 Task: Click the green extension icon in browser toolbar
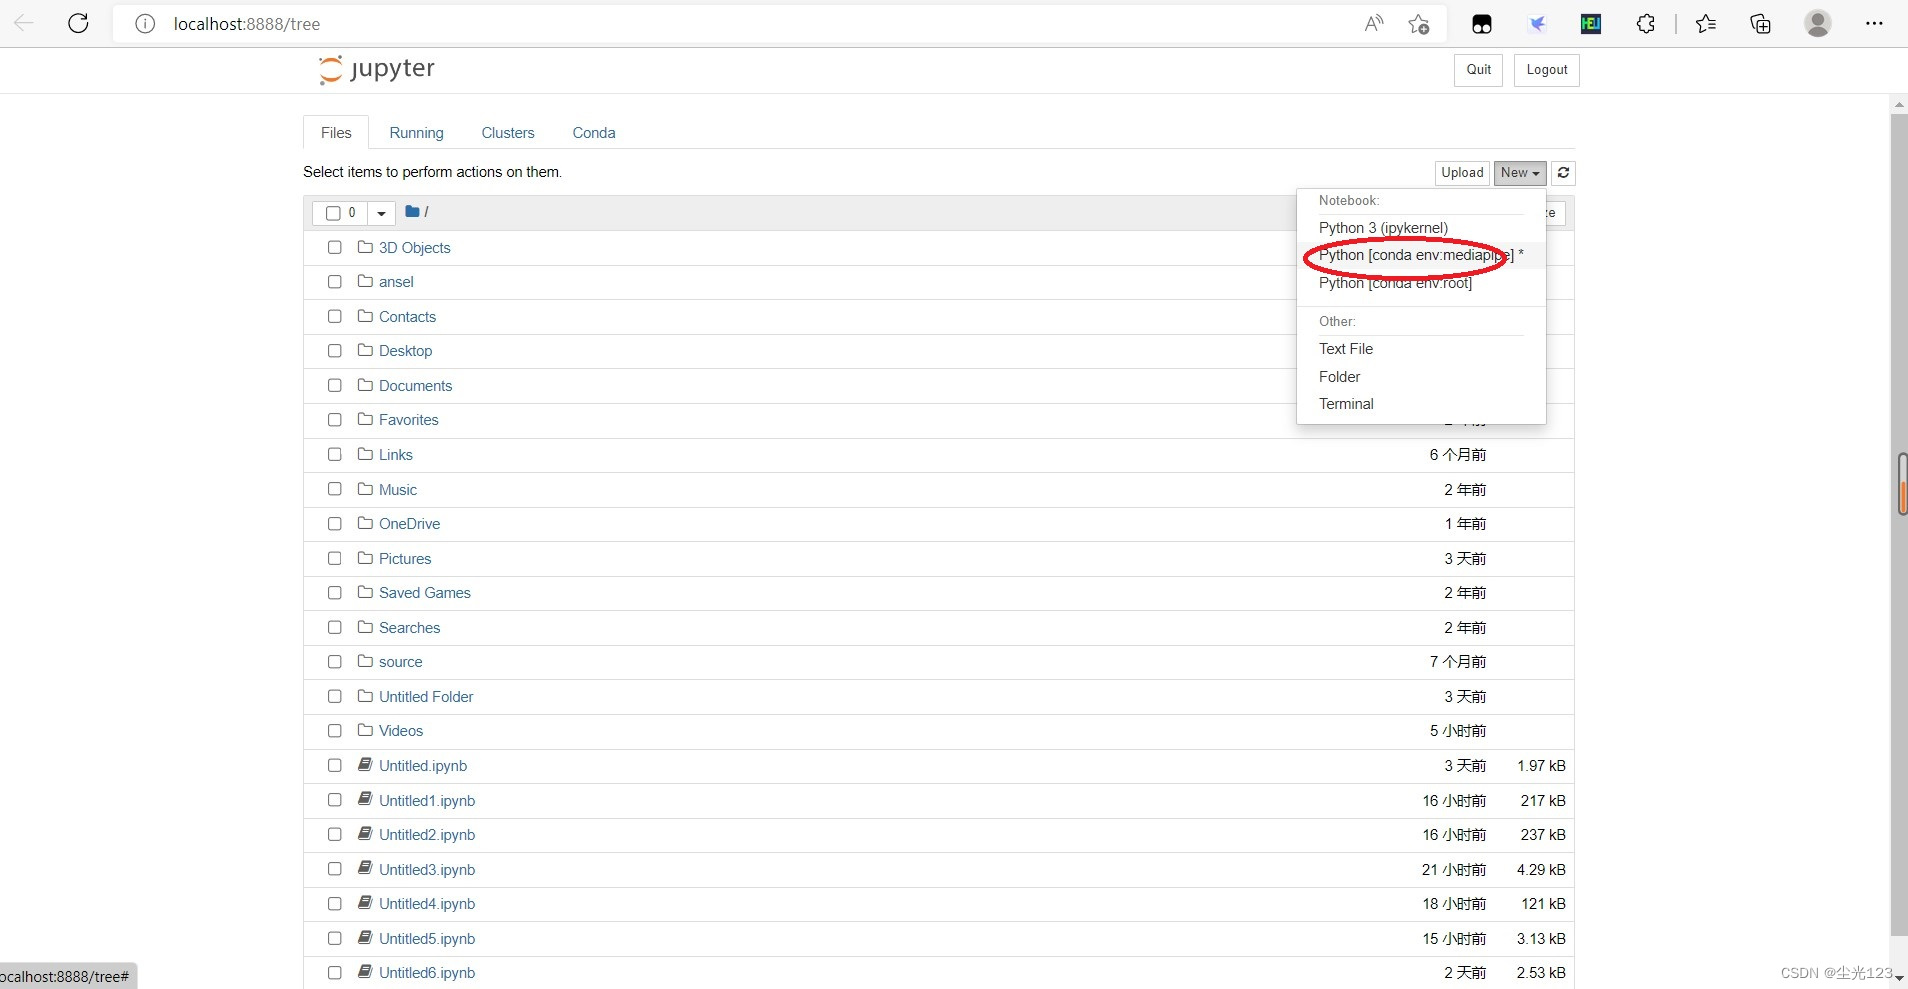[x=1591, y=24]
